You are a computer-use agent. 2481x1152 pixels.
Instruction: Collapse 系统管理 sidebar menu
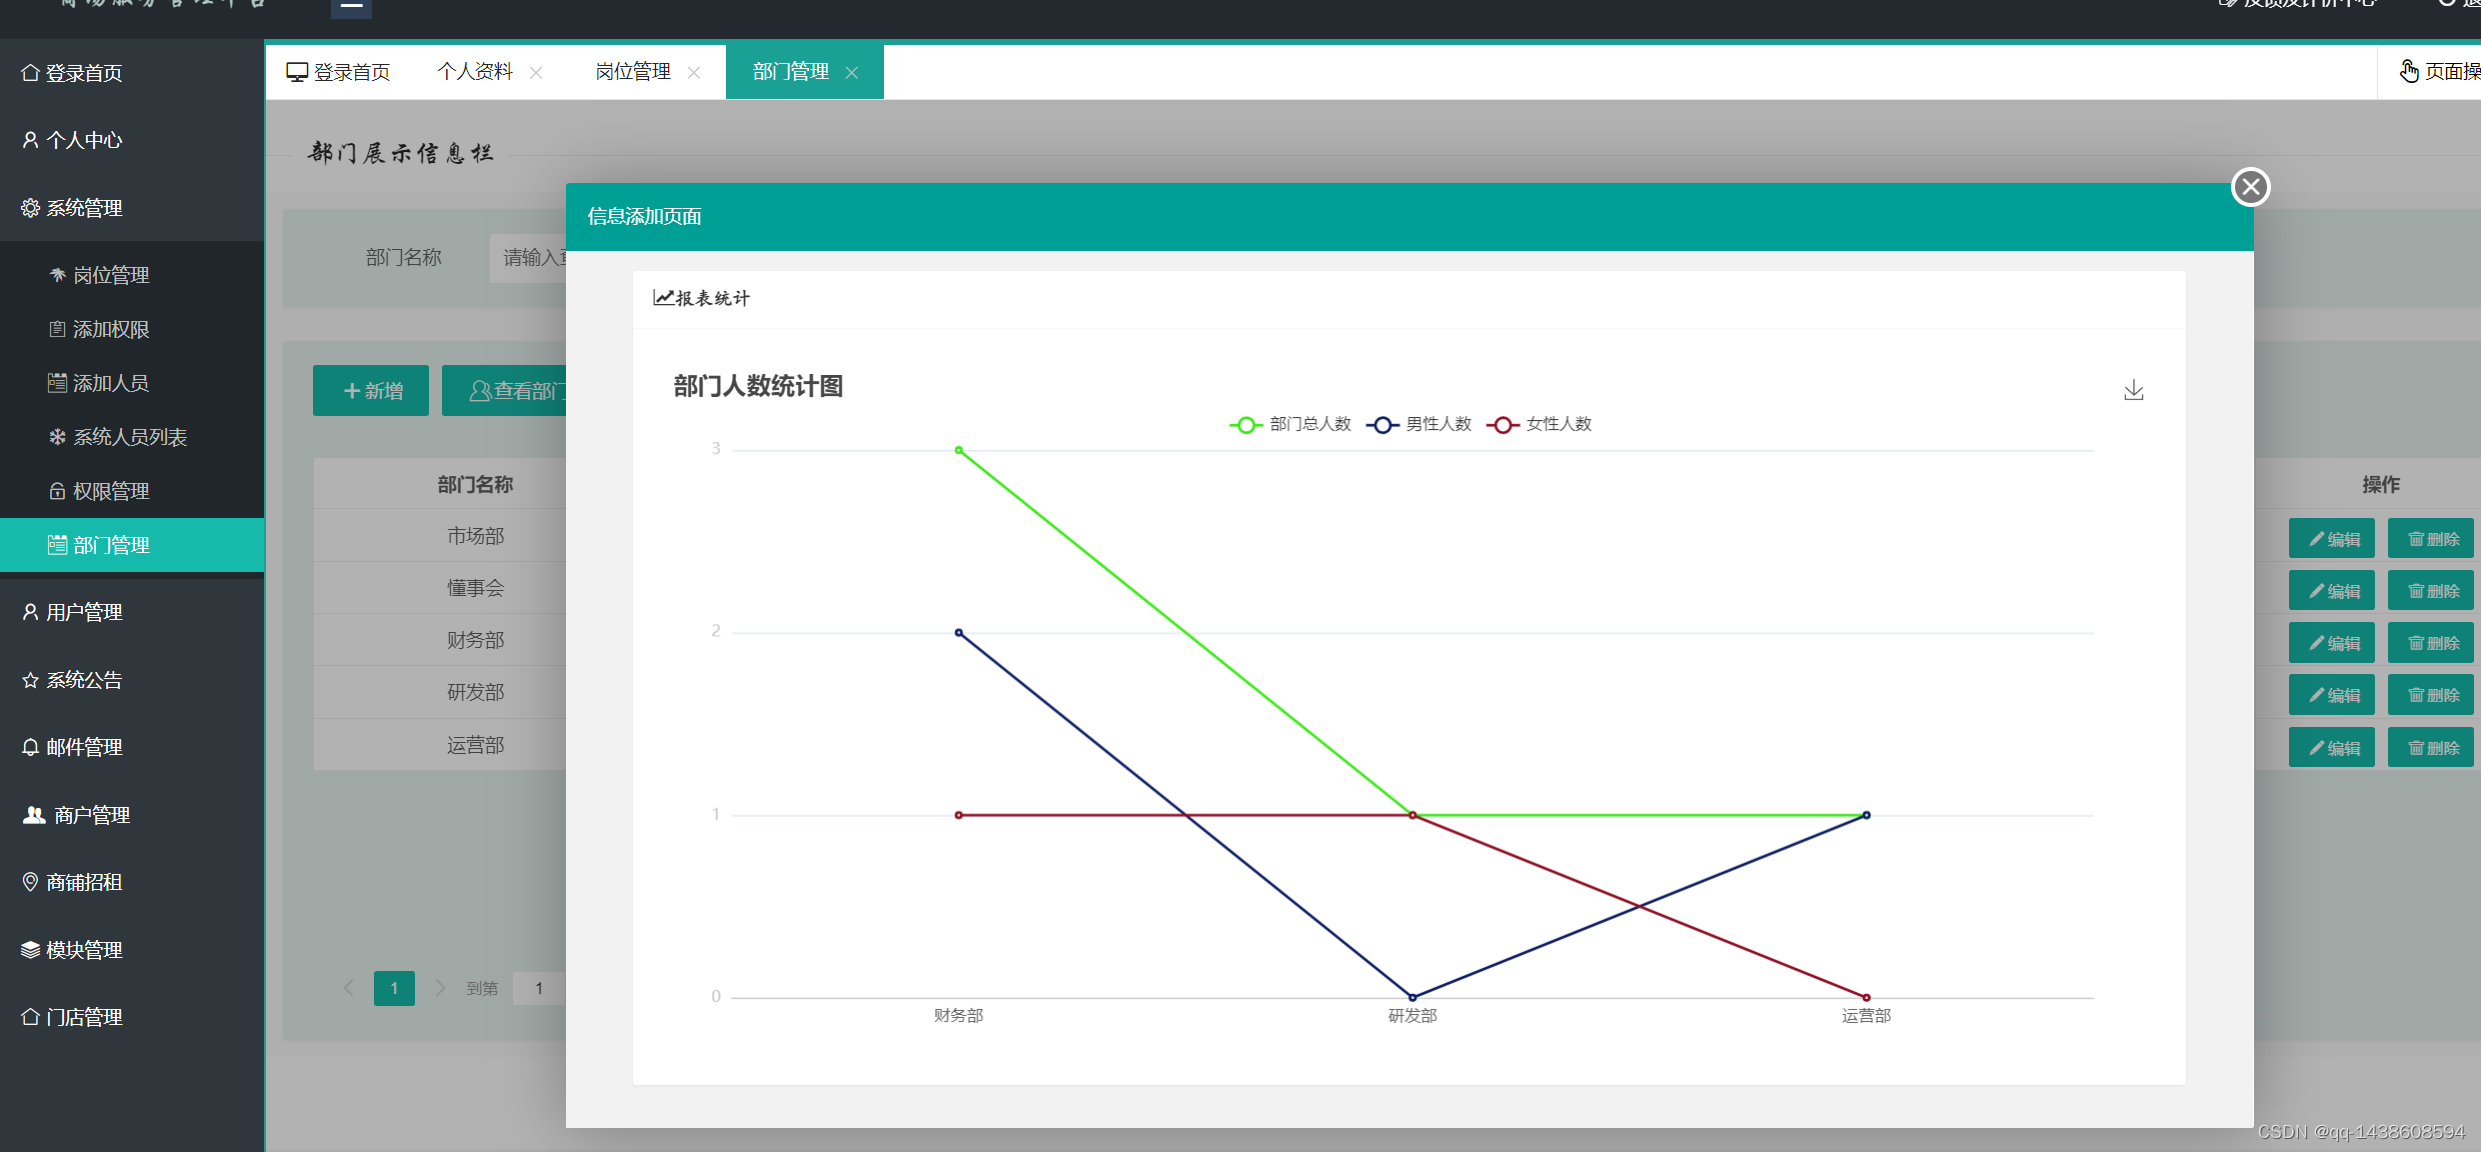[x=132, y=208]
